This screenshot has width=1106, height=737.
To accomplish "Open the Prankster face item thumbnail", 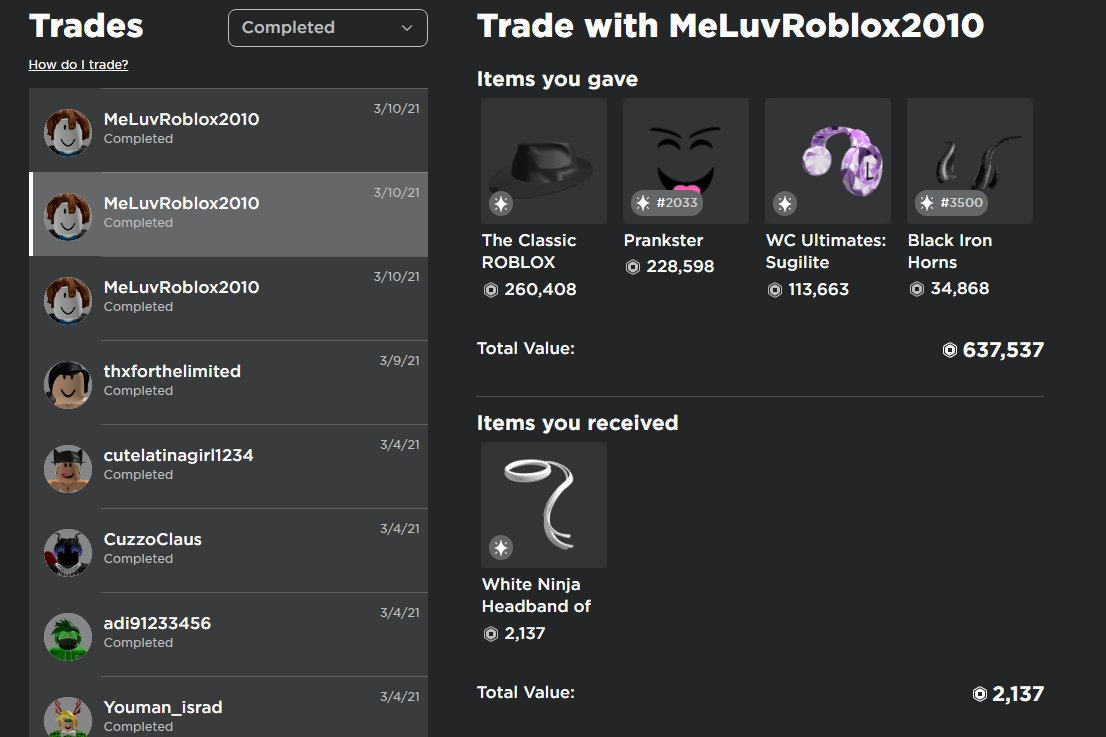I will point(686,161).
